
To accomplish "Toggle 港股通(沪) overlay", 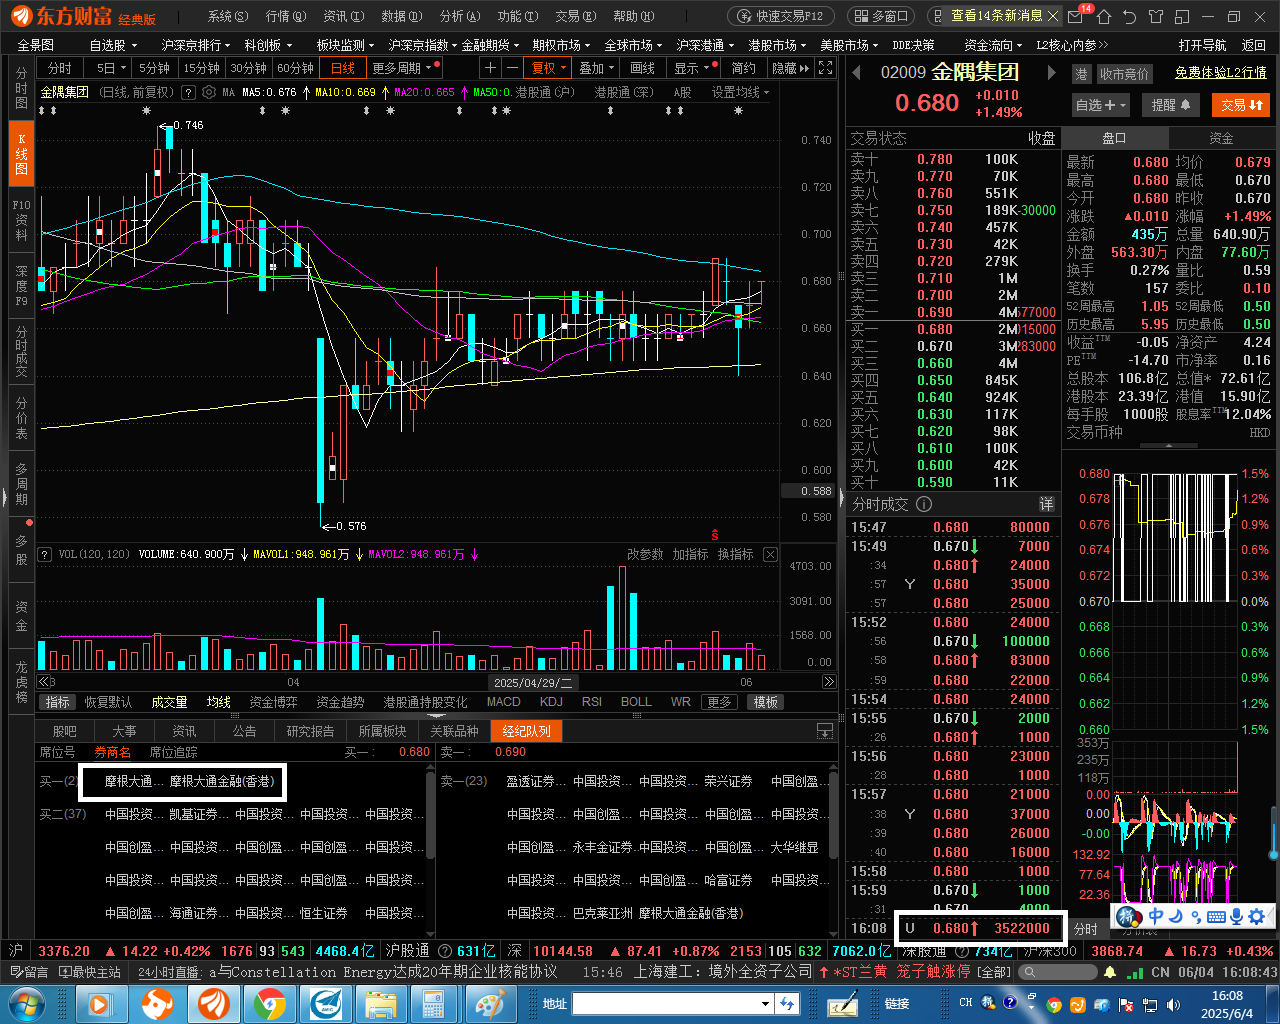I will [x=545, y=92].
